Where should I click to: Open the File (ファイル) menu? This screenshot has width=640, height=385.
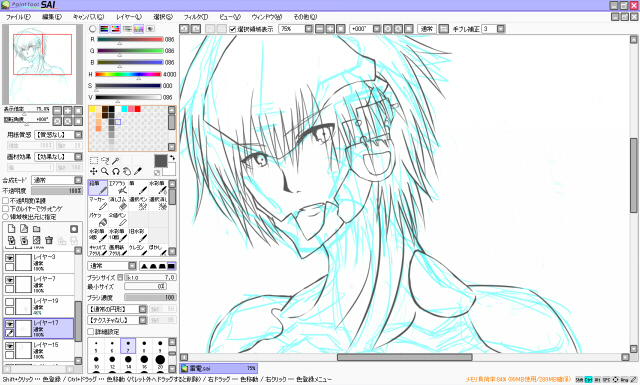click(18, 17)
